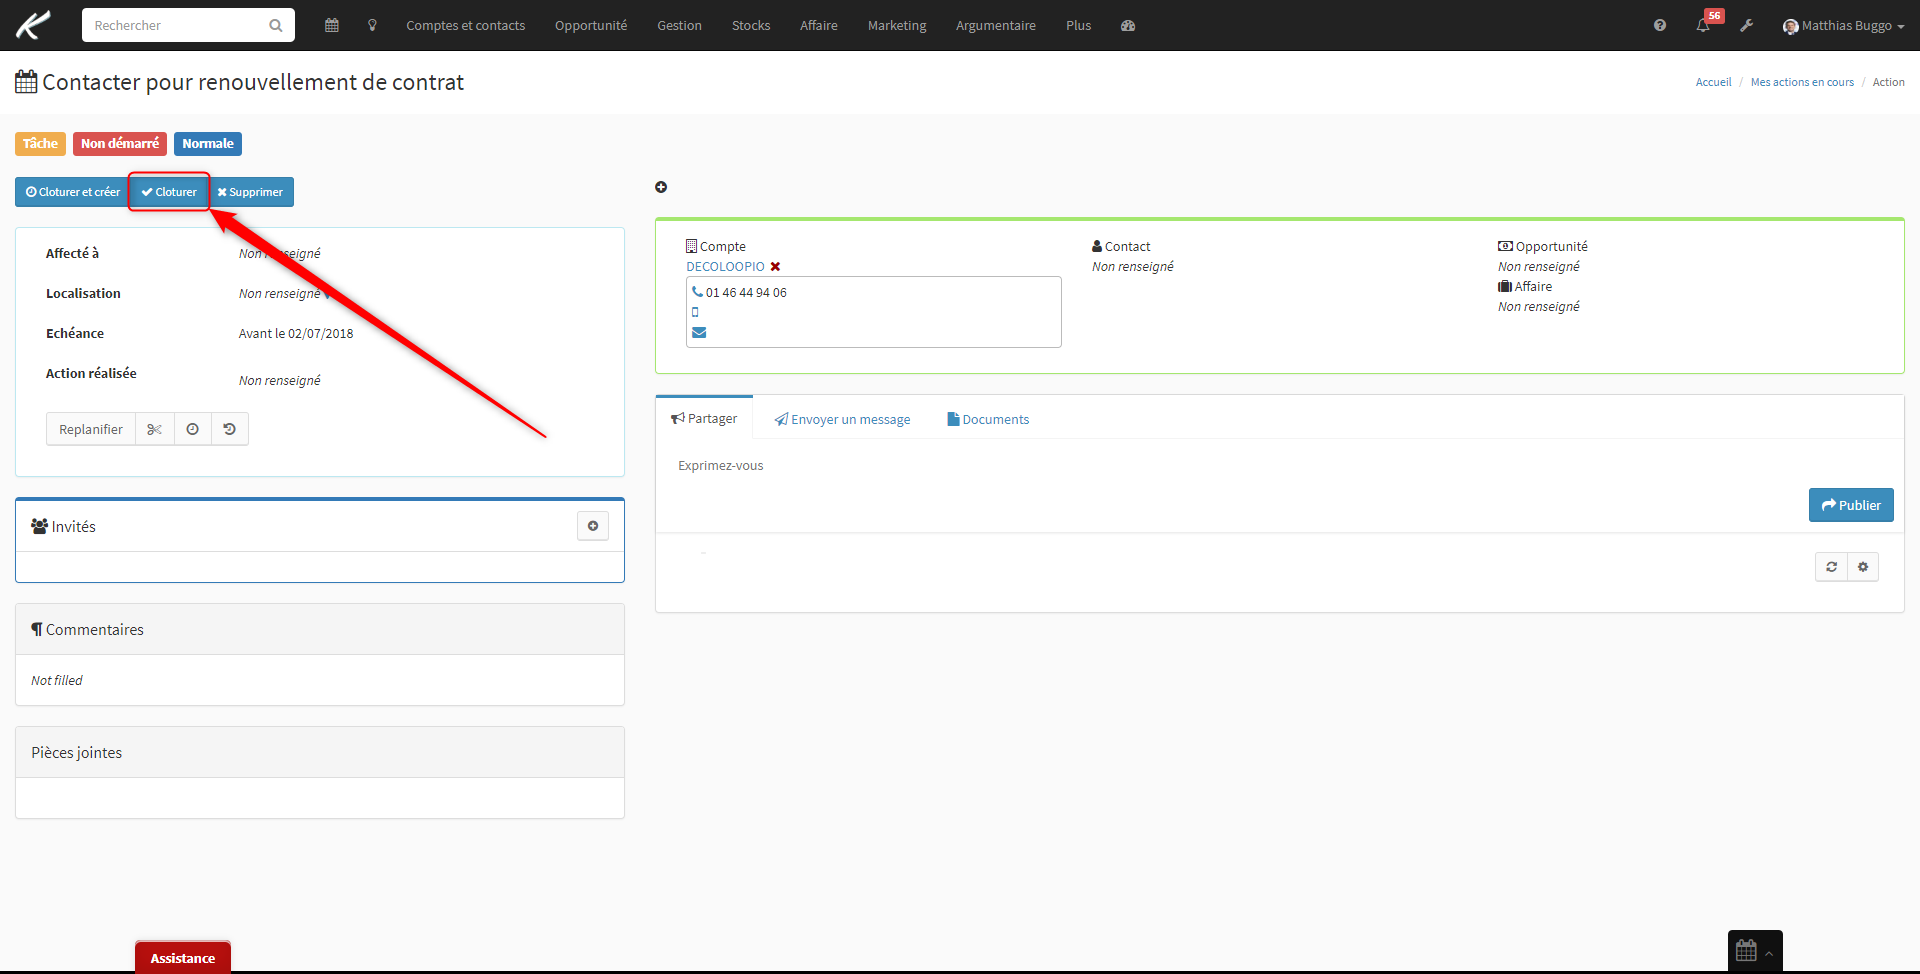The height and width of the screenshot is (974, 1920).
Task: Click the Cloturer et créer button
Action: (x=72, y=192)
